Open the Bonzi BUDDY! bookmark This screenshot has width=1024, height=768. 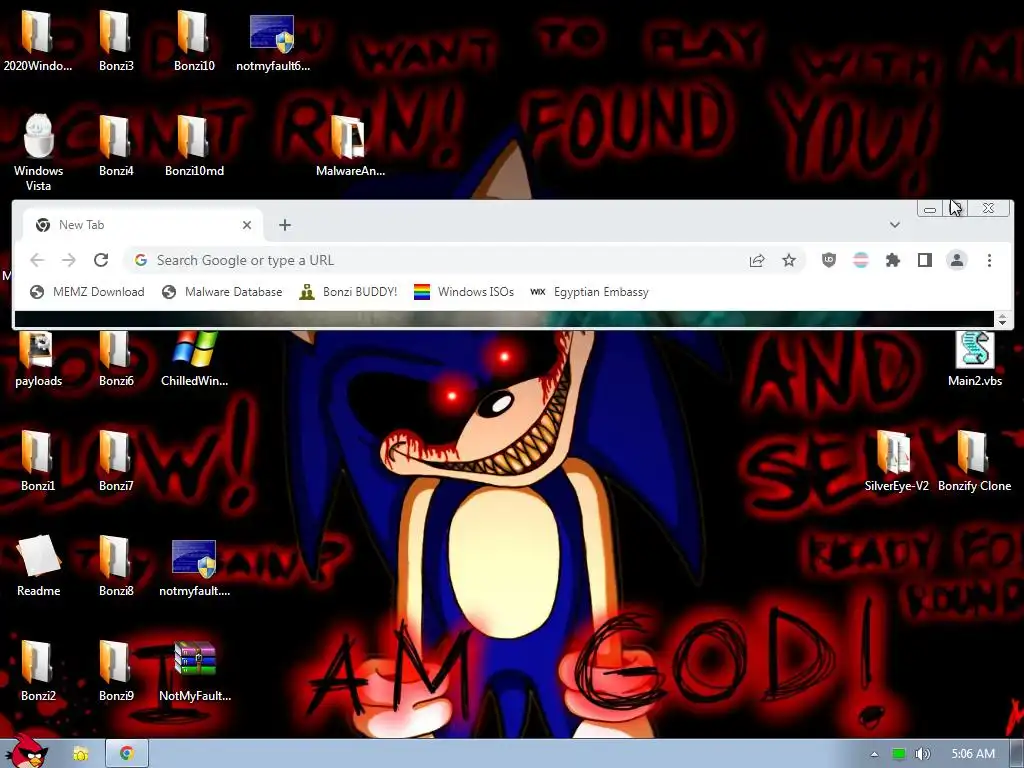(348, 292)
